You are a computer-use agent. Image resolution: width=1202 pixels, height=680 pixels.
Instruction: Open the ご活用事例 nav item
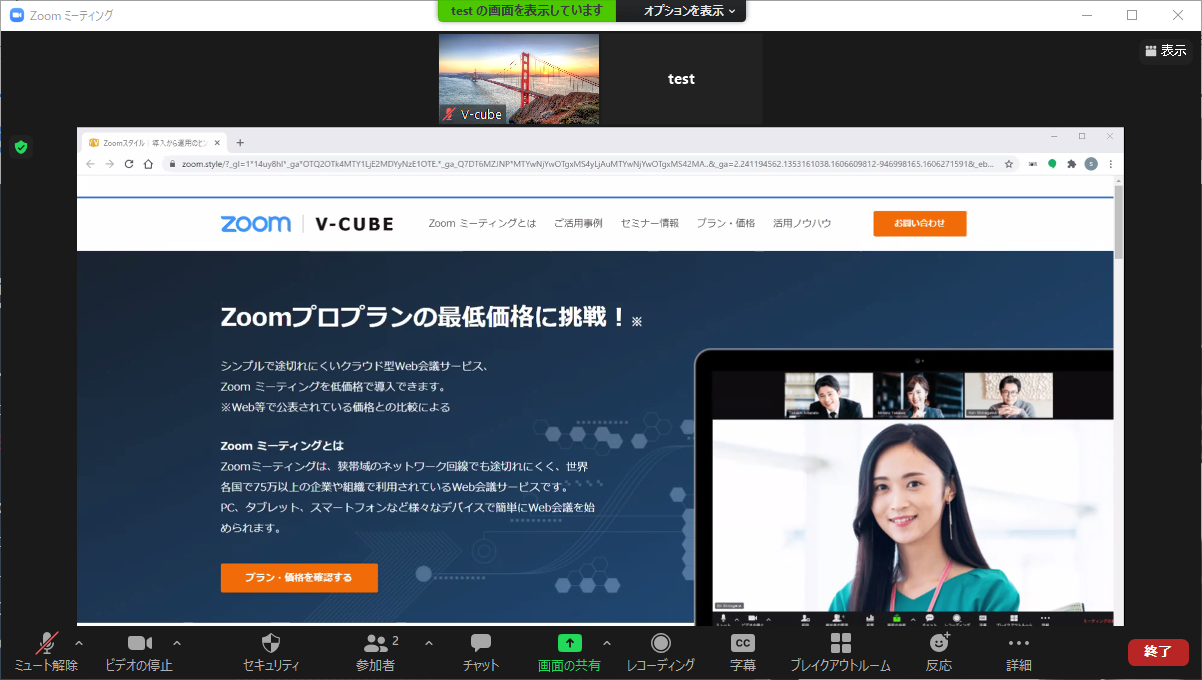click(x=578, y=223)
